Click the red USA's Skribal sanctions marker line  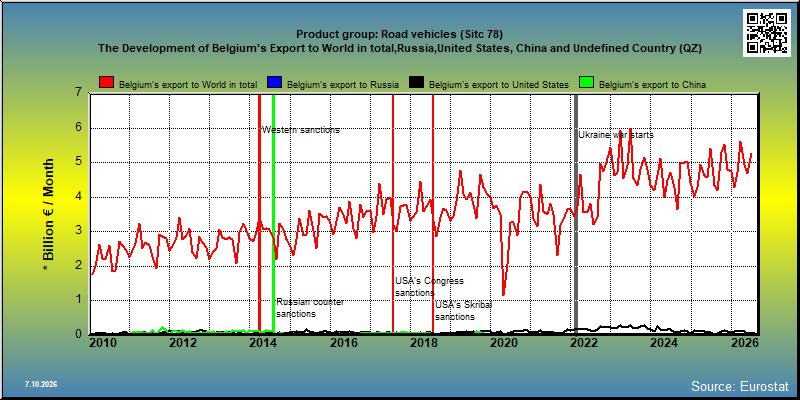(433, 213)
